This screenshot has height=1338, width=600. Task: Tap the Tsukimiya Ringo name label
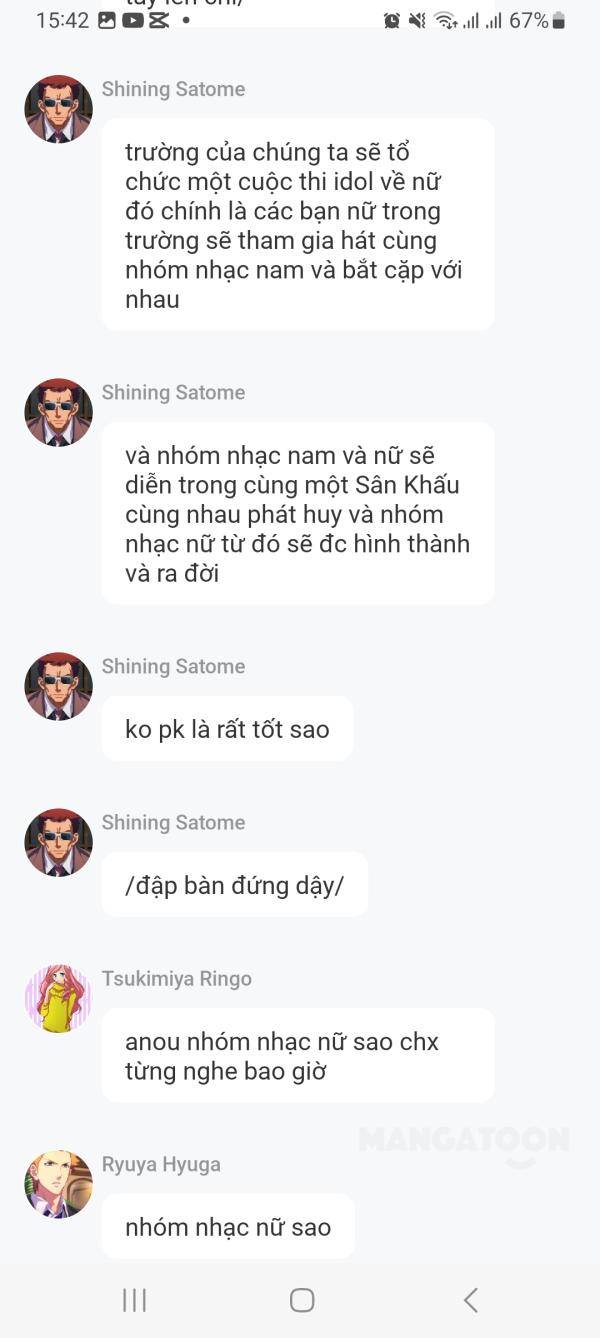[x=176, y=978]
